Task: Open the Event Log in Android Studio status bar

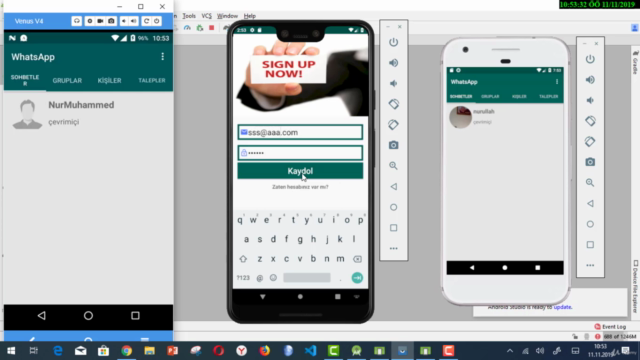Action: tap(610, 327)
